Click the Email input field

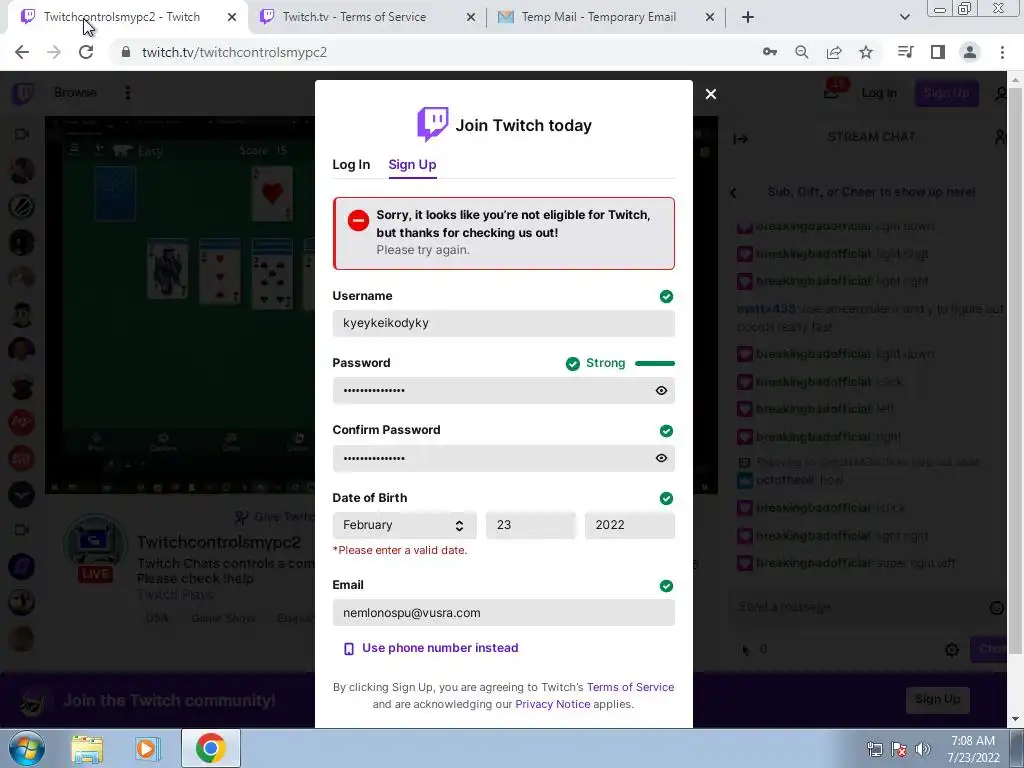503,613
